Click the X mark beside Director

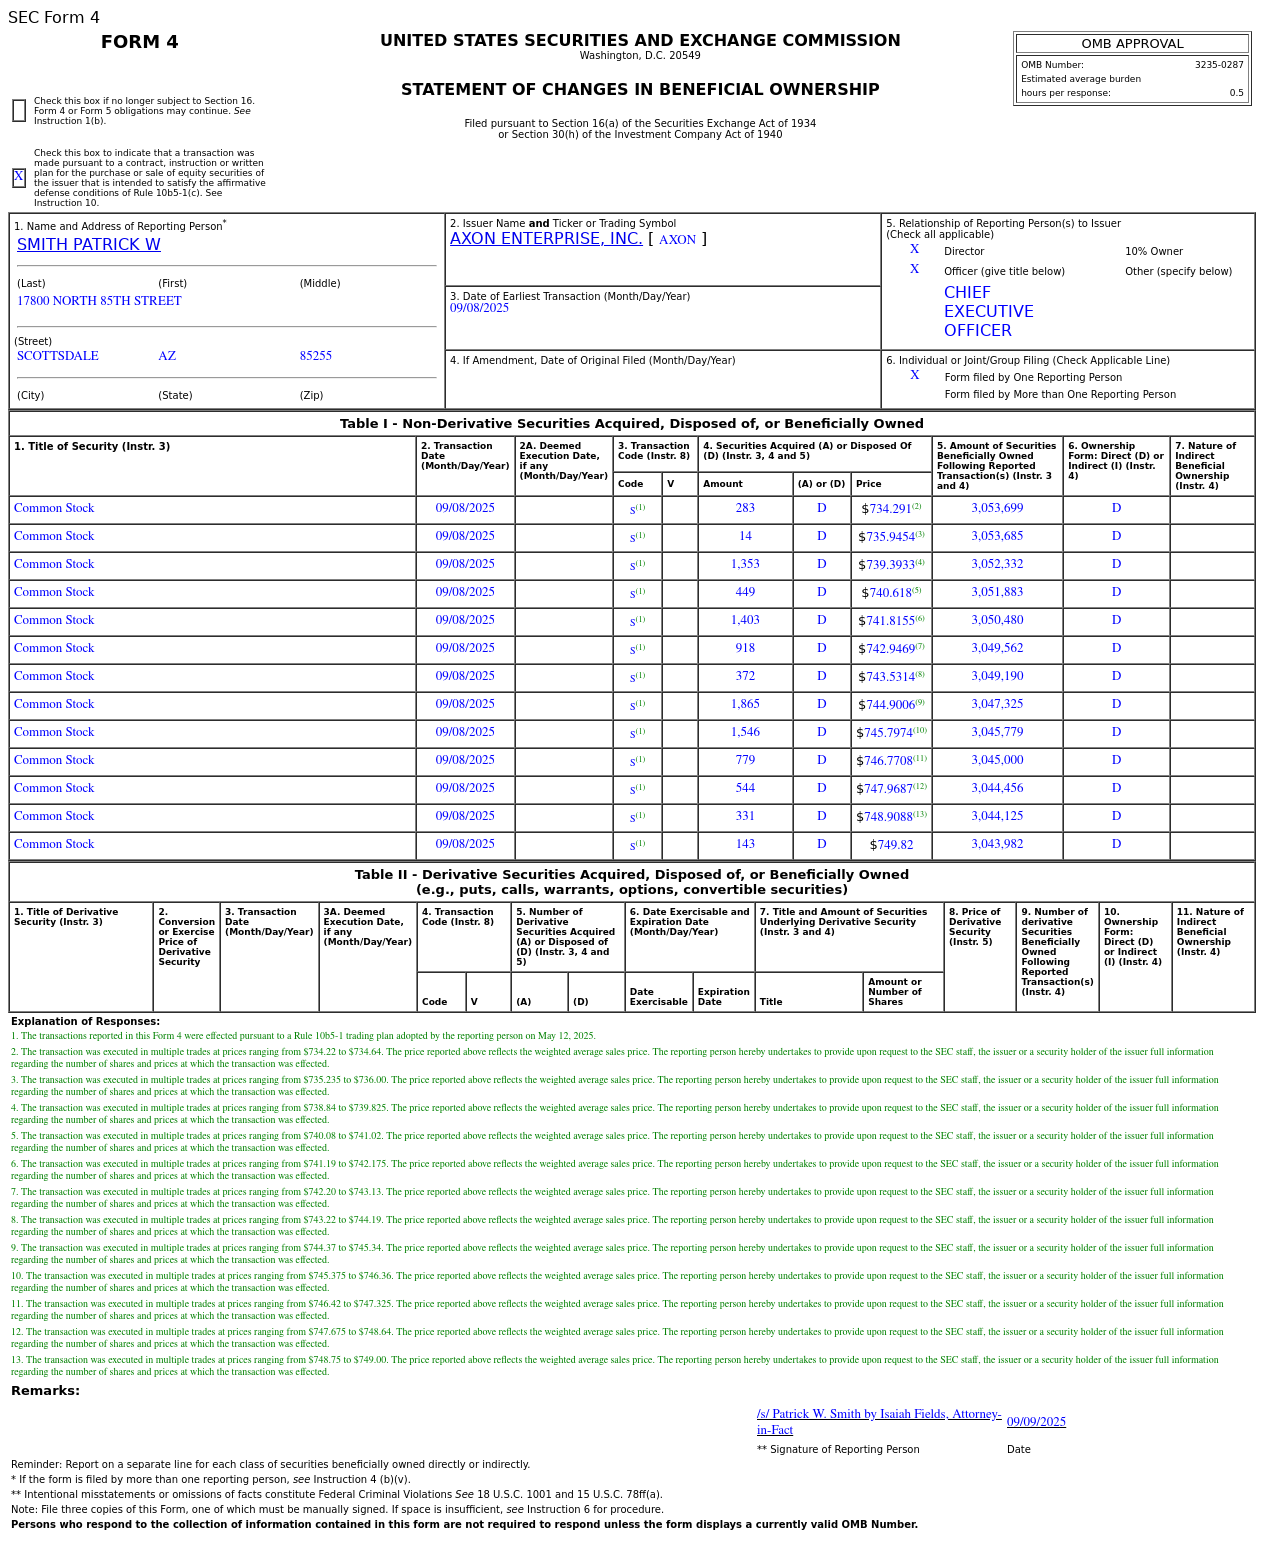click(x=914, y=250)
